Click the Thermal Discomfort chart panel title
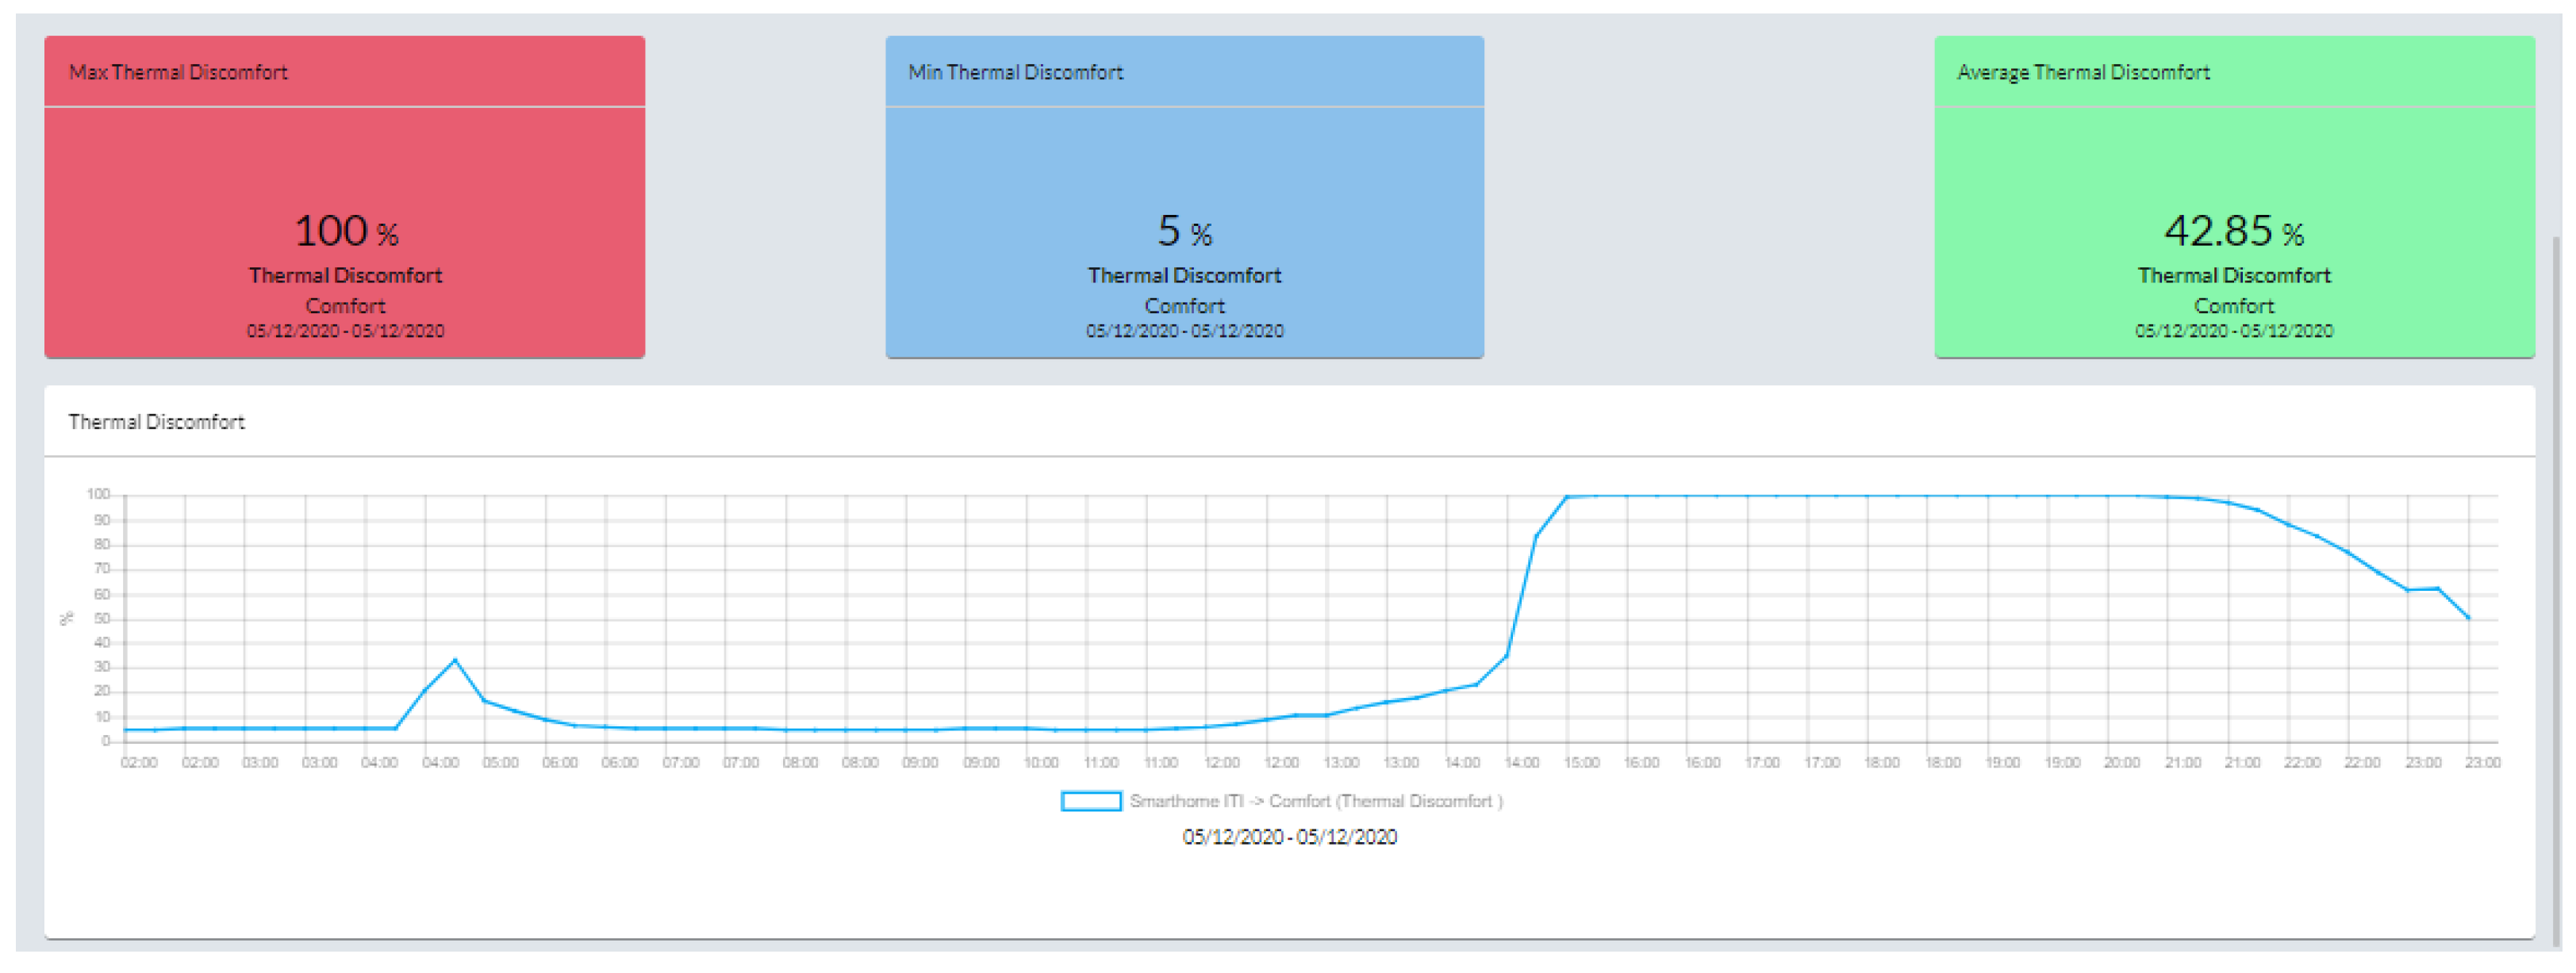 pyautogui.click(x=156, y=422)
